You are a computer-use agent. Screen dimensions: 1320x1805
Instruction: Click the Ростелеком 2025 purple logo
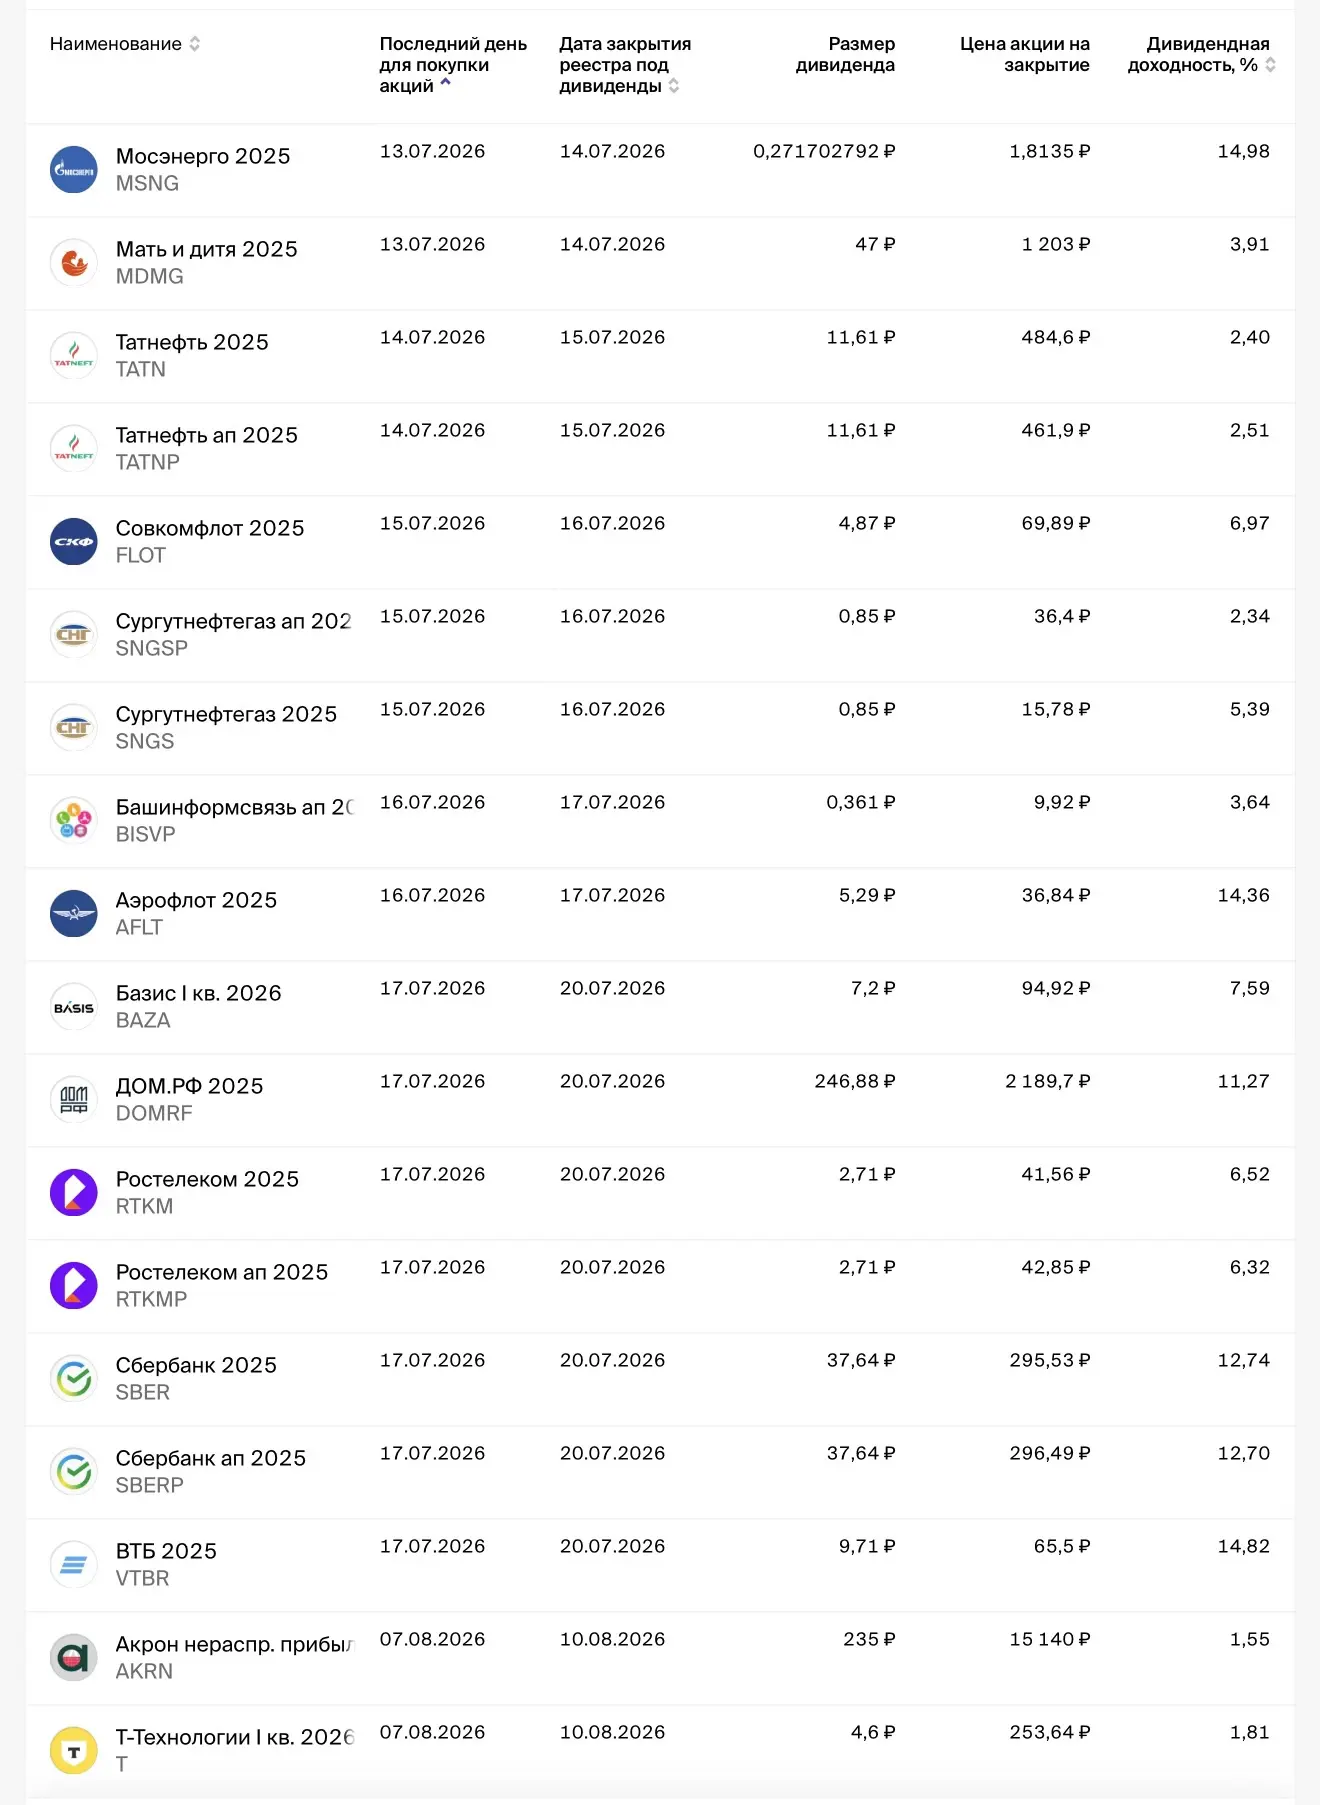pos(74,1193)
